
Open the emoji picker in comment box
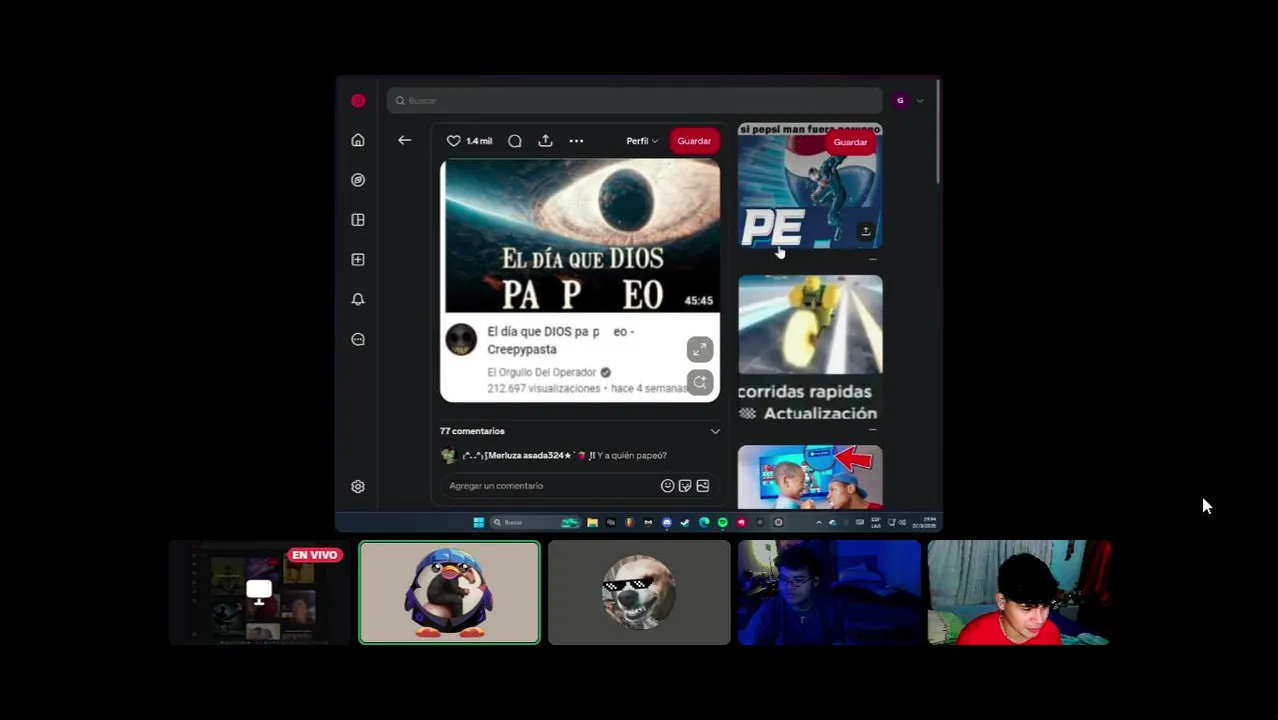coord(667,486)
